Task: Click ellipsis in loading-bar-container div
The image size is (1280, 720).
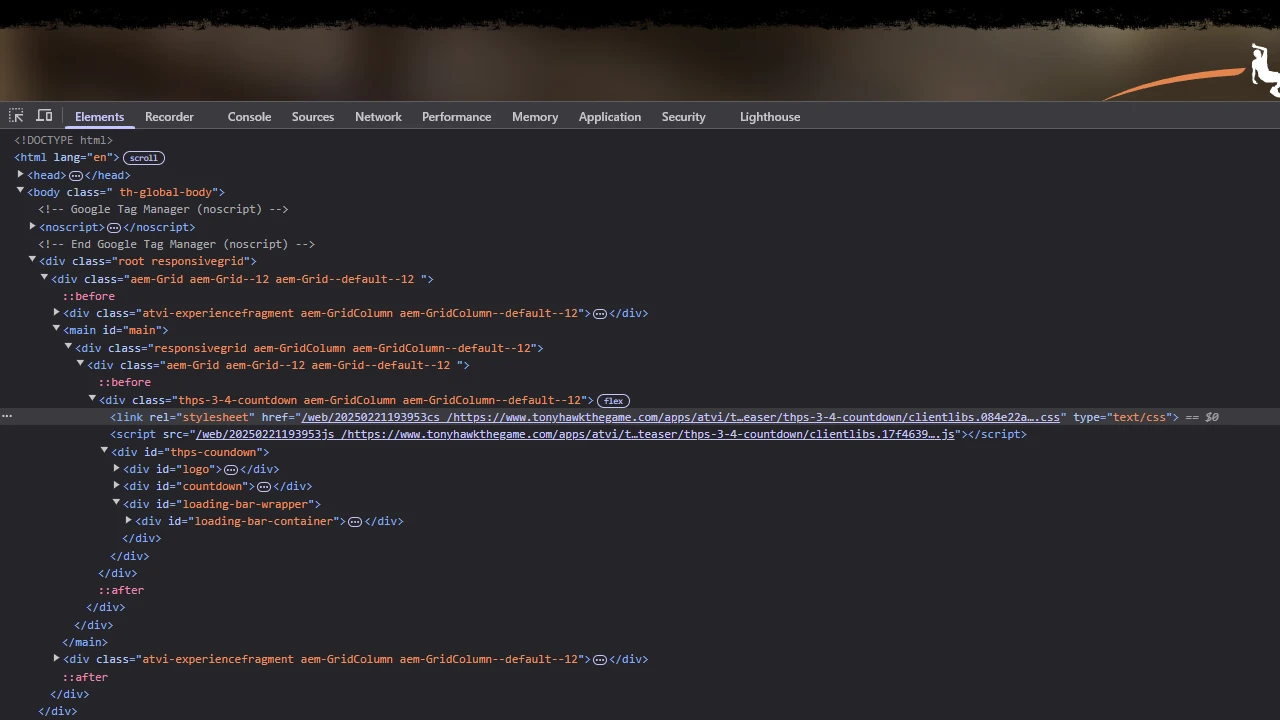Action: pos(354,521)
